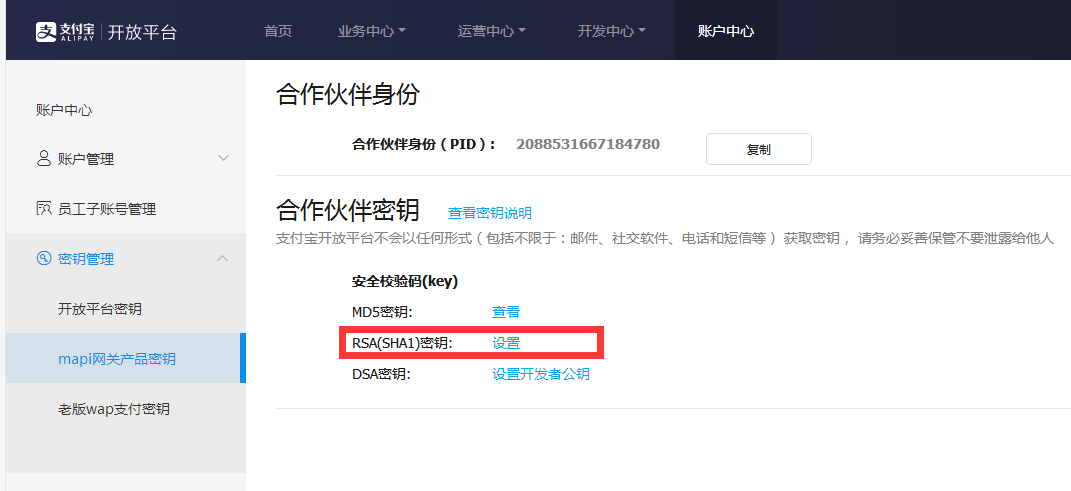Click 设置 for the RSA(SHA1)密钥
Viewport: 1071px width, 491px height.
(506, 343)
